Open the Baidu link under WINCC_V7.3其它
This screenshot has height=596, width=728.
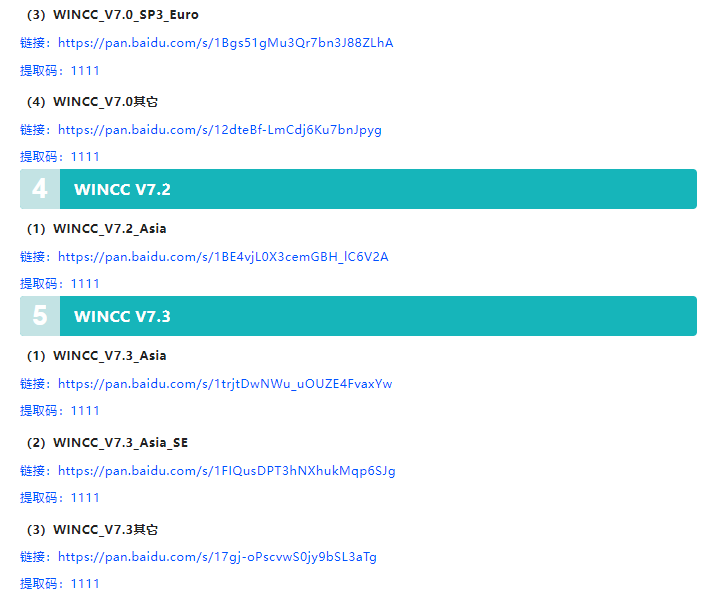pos(217,557)
